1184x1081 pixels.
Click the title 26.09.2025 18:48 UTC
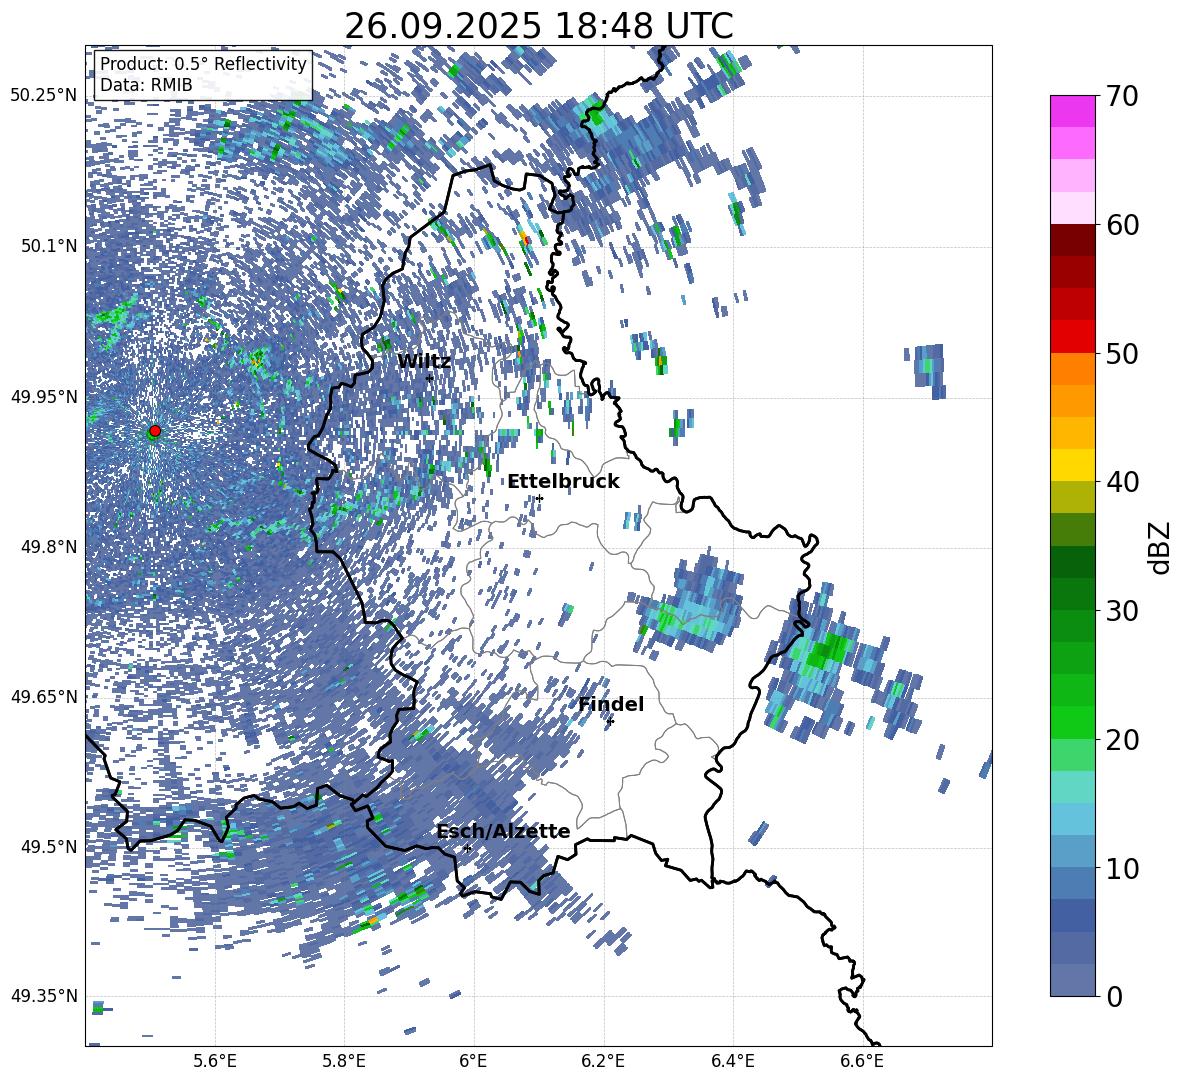[x=538, y=26]
